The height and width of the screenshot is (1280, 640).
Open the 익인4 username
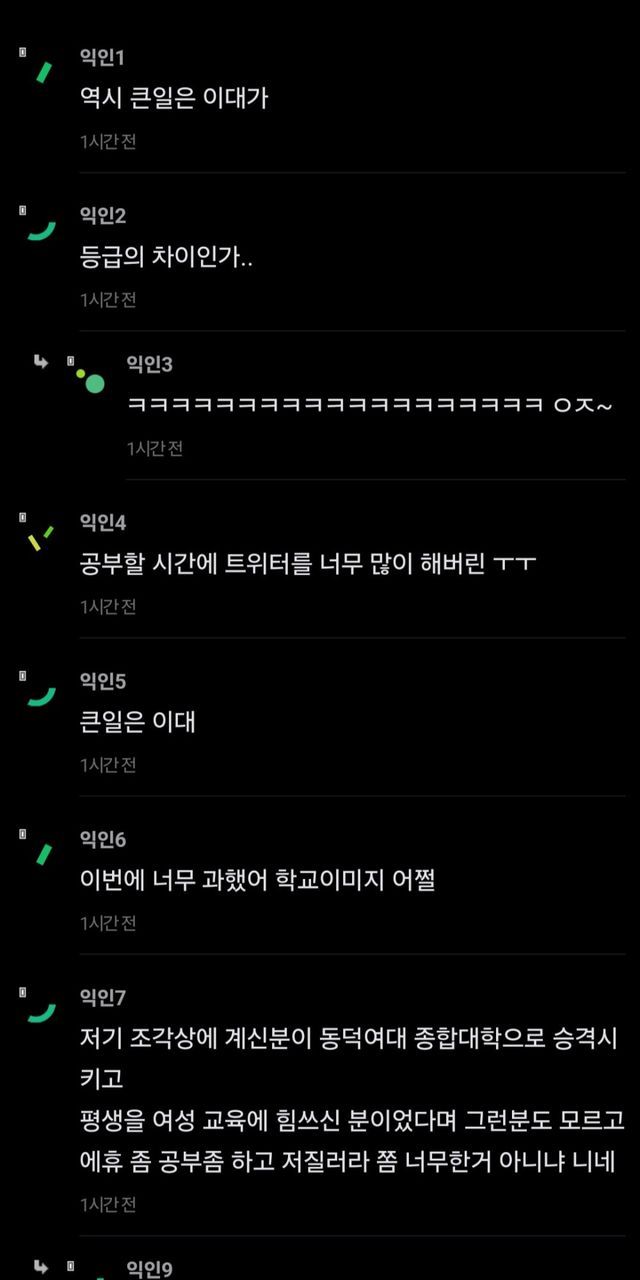(103, 522)
